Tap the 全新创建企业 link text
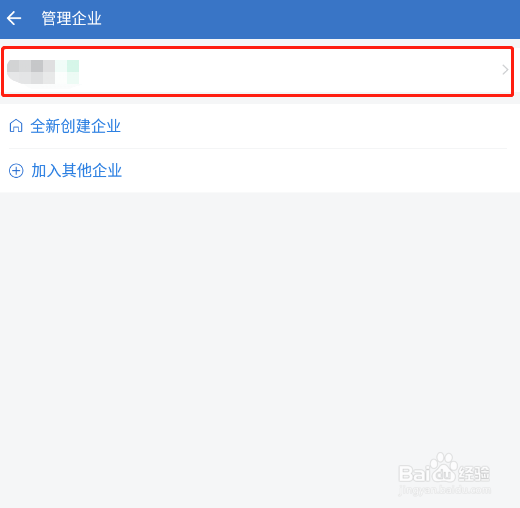The width and height of the screenshot is (520, 508). tap(76, 126)
